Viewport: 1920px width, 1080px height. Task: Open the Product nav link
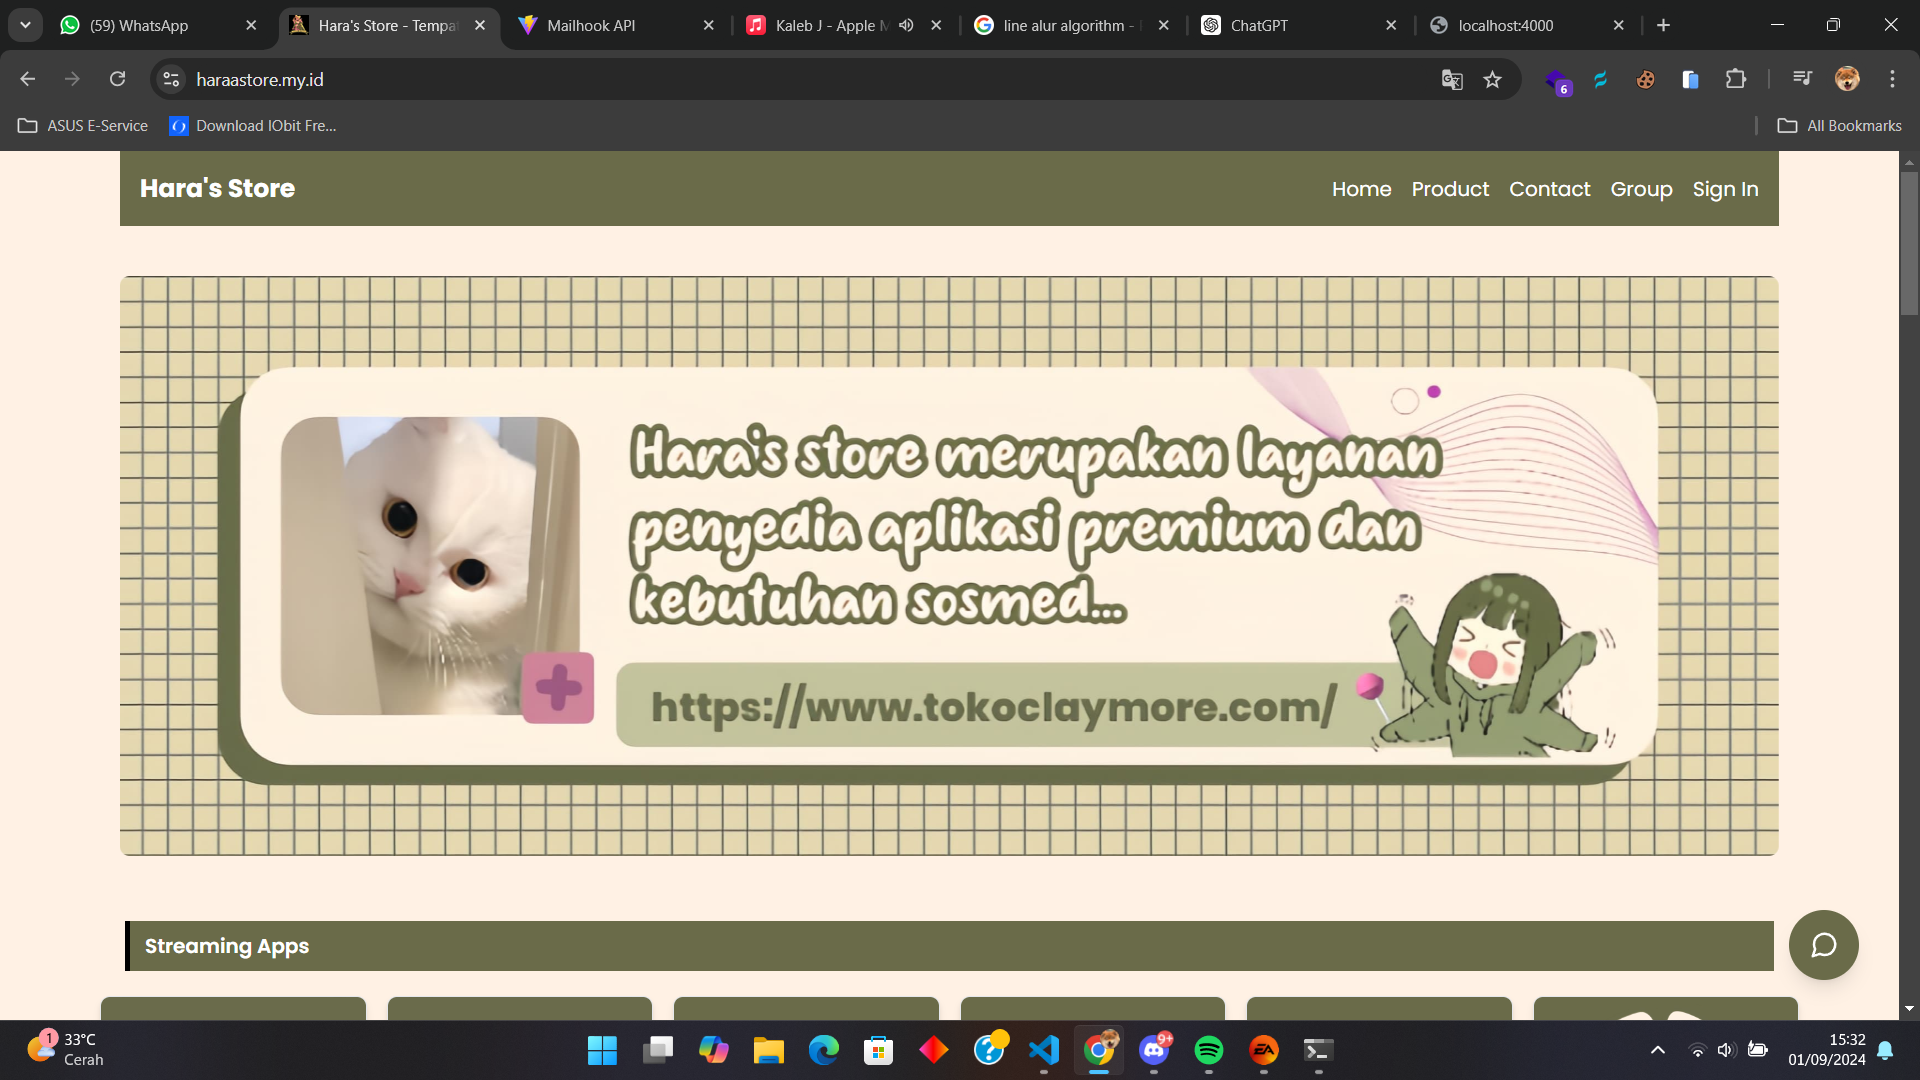coord(1450,189)
